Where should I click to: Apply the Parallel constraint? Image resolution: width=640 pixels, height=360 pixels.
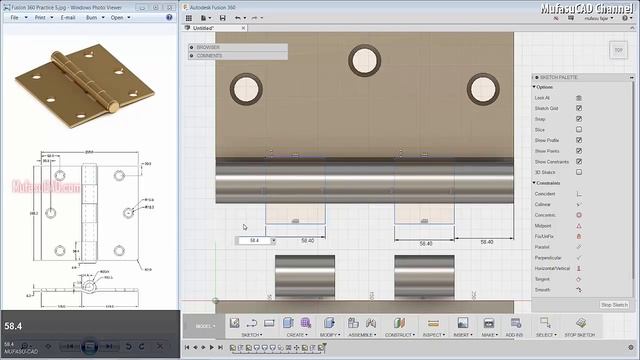(x=579, y=247)
